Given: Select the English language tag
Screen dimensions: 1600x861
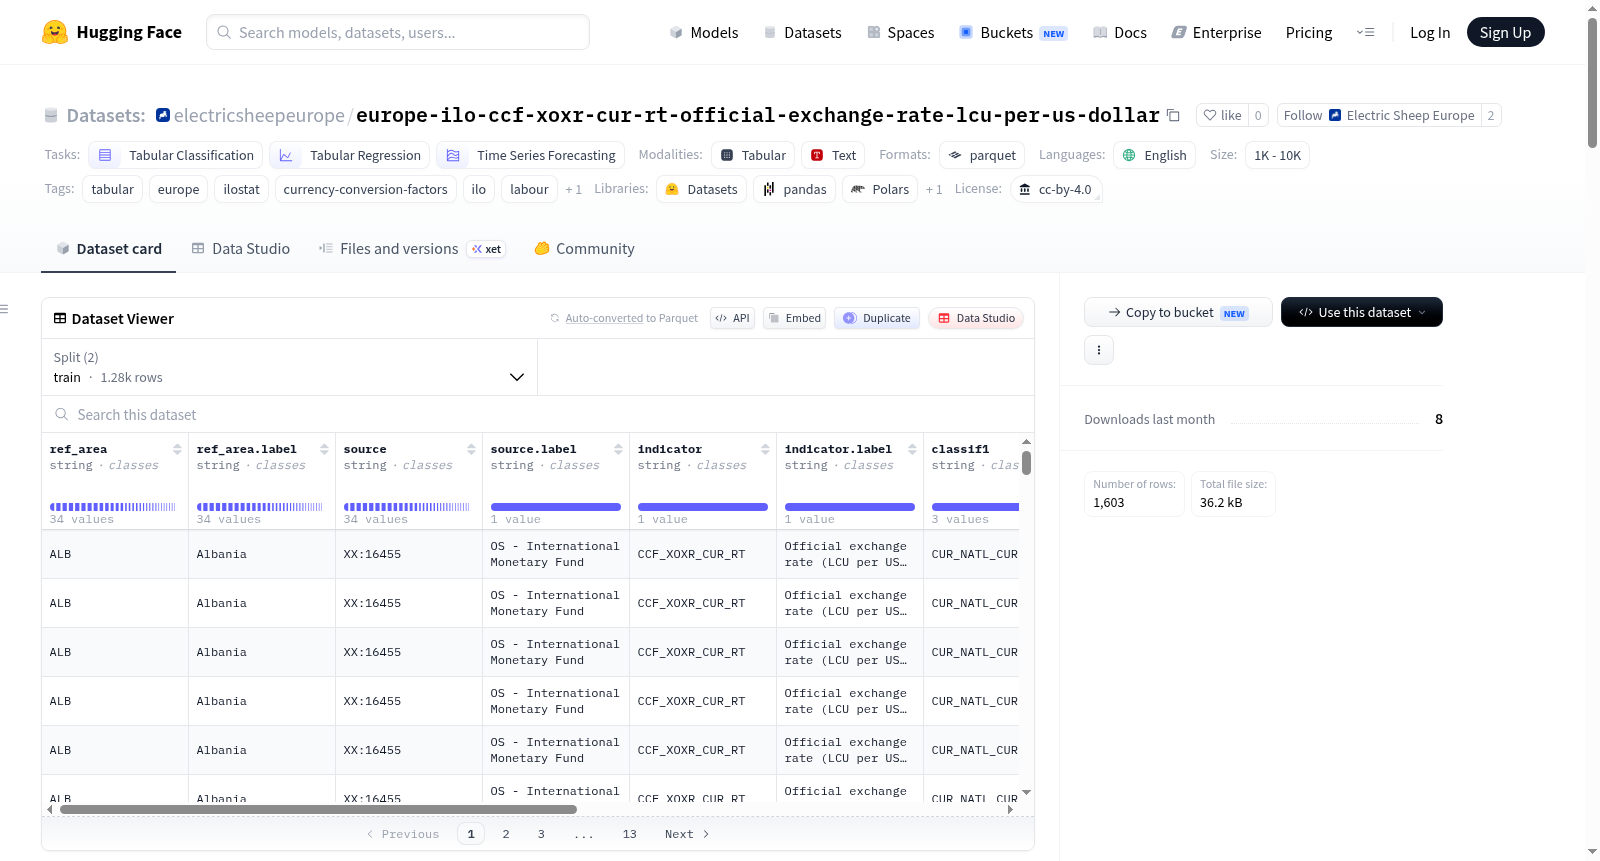Looking at the screenshot, I should 1154,155.
